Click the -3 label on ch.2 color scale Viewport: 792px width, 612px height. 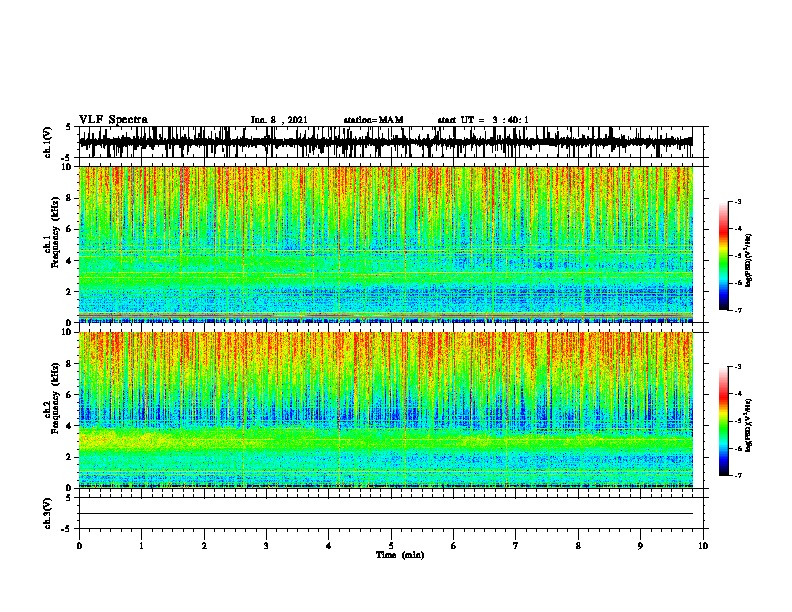point(738,367)
